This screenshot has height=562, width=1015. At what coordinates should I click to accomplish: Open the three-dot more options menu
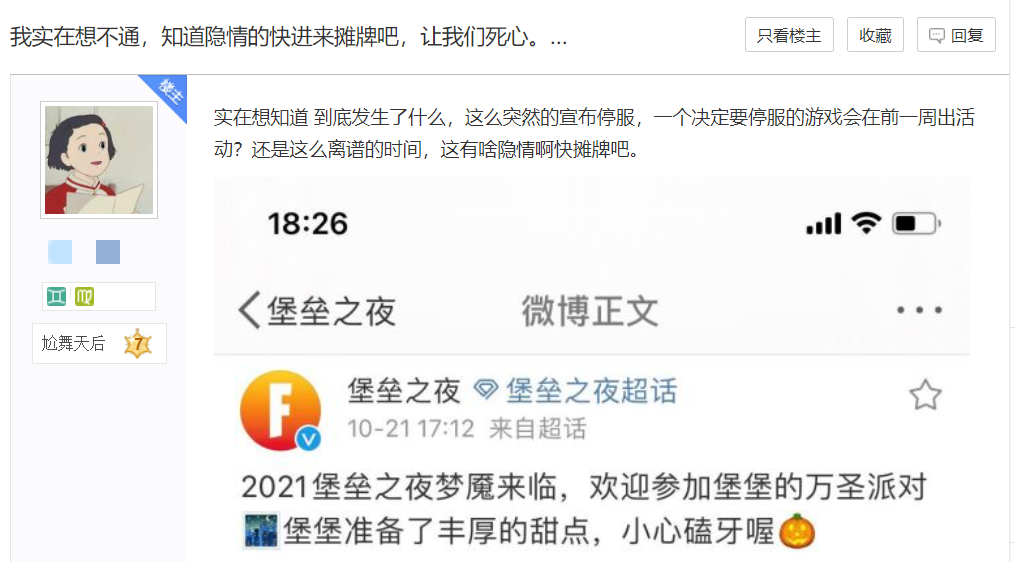(x=919, y=310)
